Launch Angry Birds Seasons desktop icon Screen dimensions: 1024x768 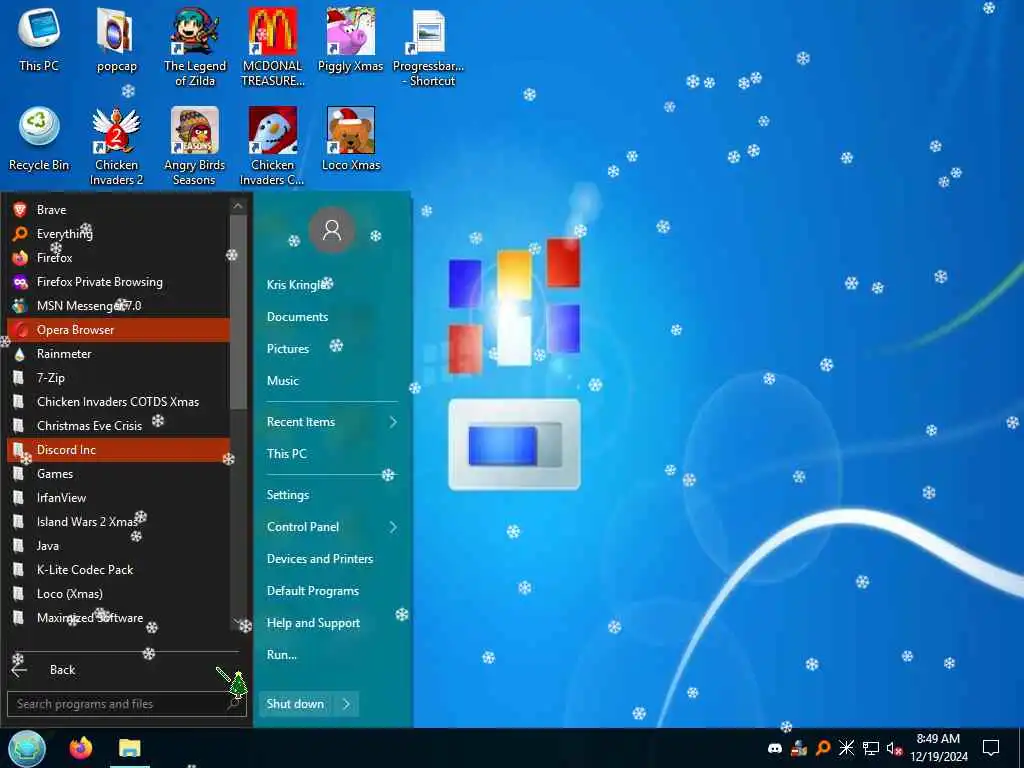tap(195, 146)
